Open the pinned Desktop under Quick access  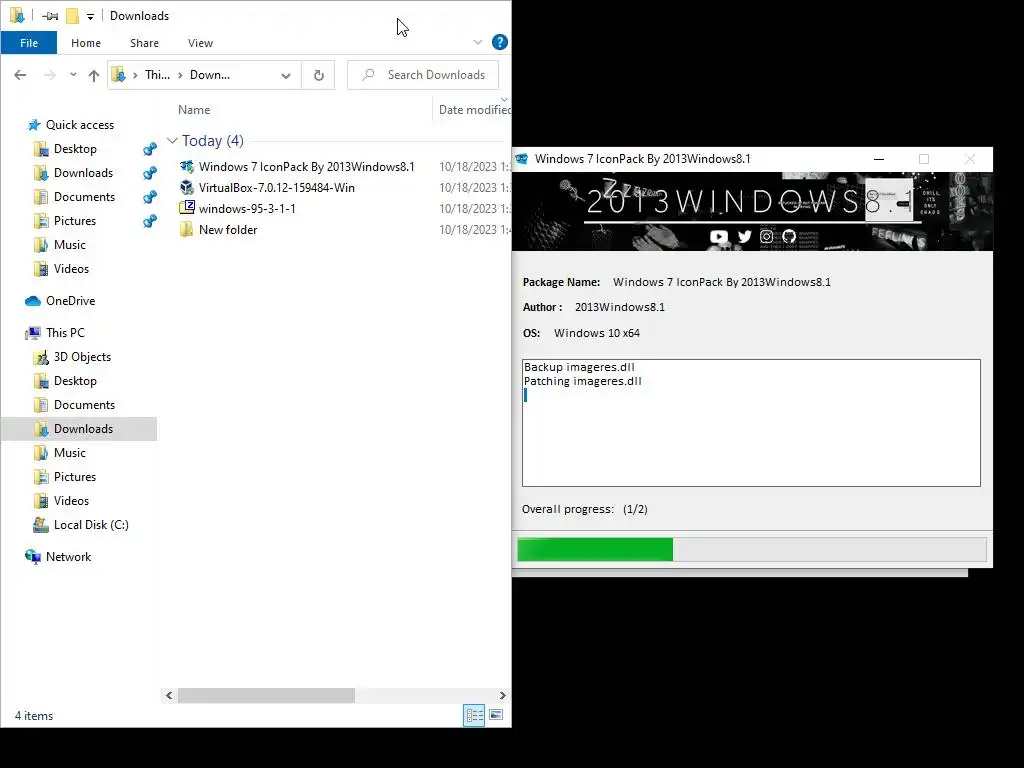click(74, 149)
